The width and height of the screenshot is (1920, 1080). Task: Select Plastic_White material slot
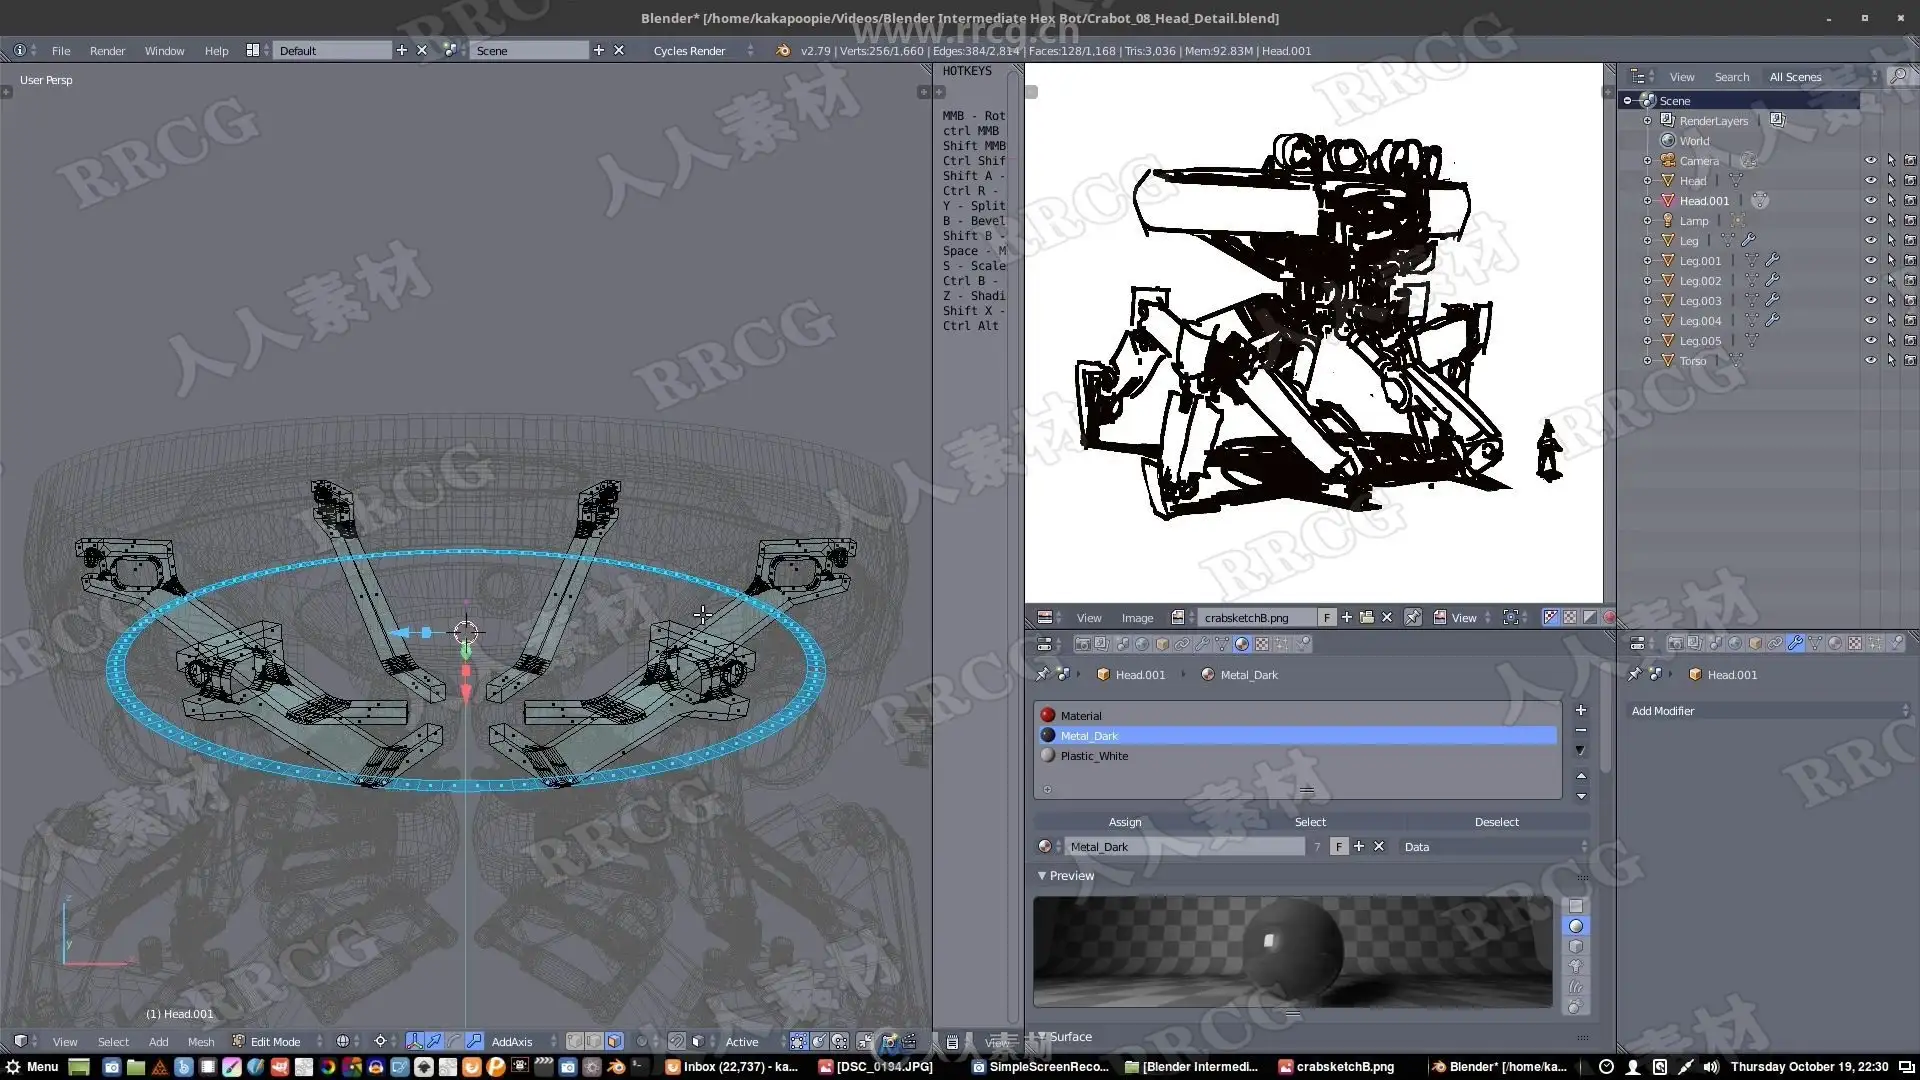coord(1094,756)
